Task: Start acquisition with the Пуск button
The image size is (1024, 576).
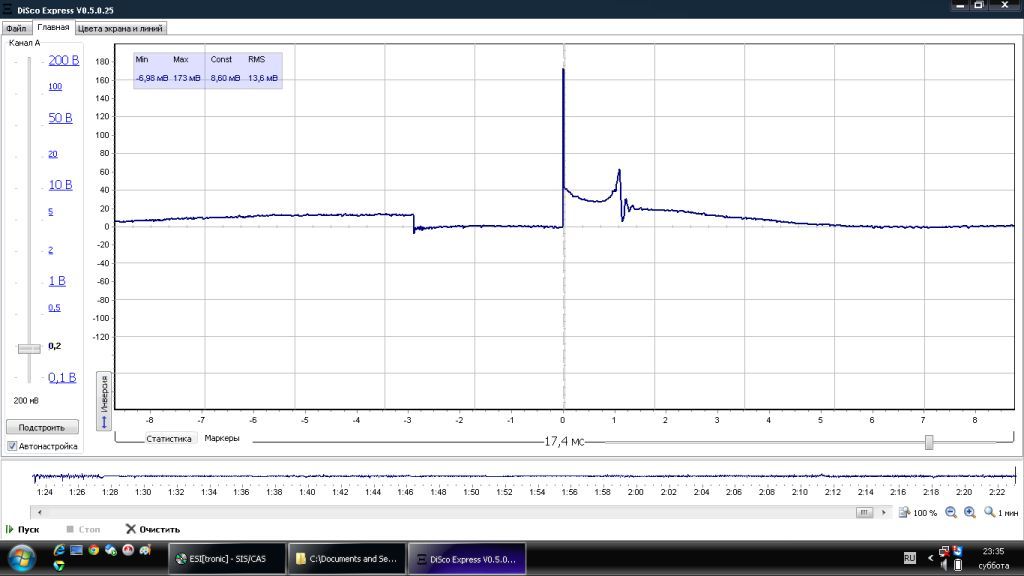Action: [23, 529]
